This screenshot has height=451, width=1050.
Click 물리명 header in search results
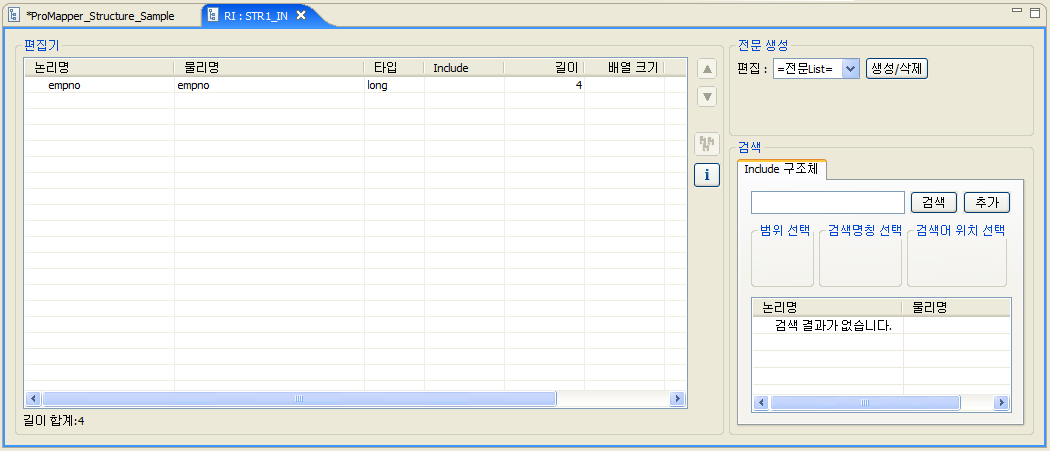(x=956, y=308)
